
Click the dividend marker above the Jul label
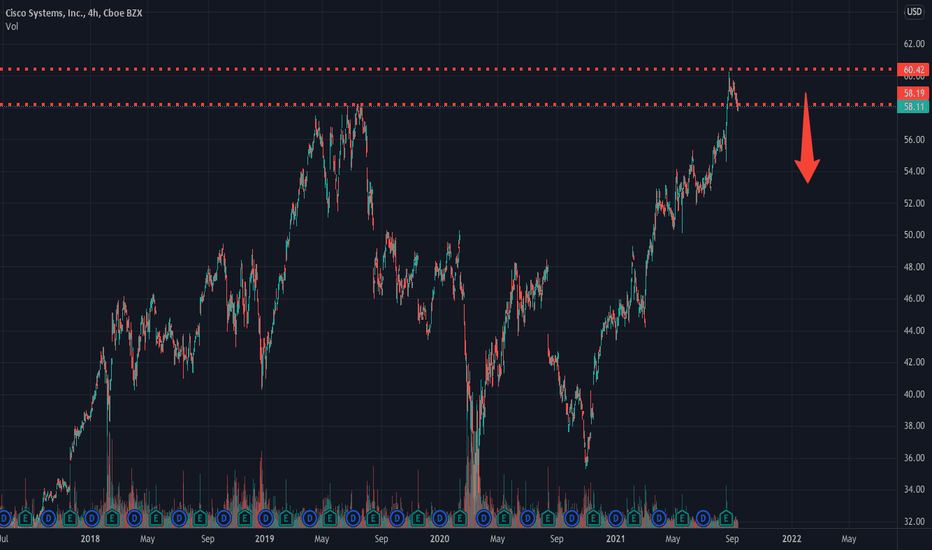click(x=4, y=518)
